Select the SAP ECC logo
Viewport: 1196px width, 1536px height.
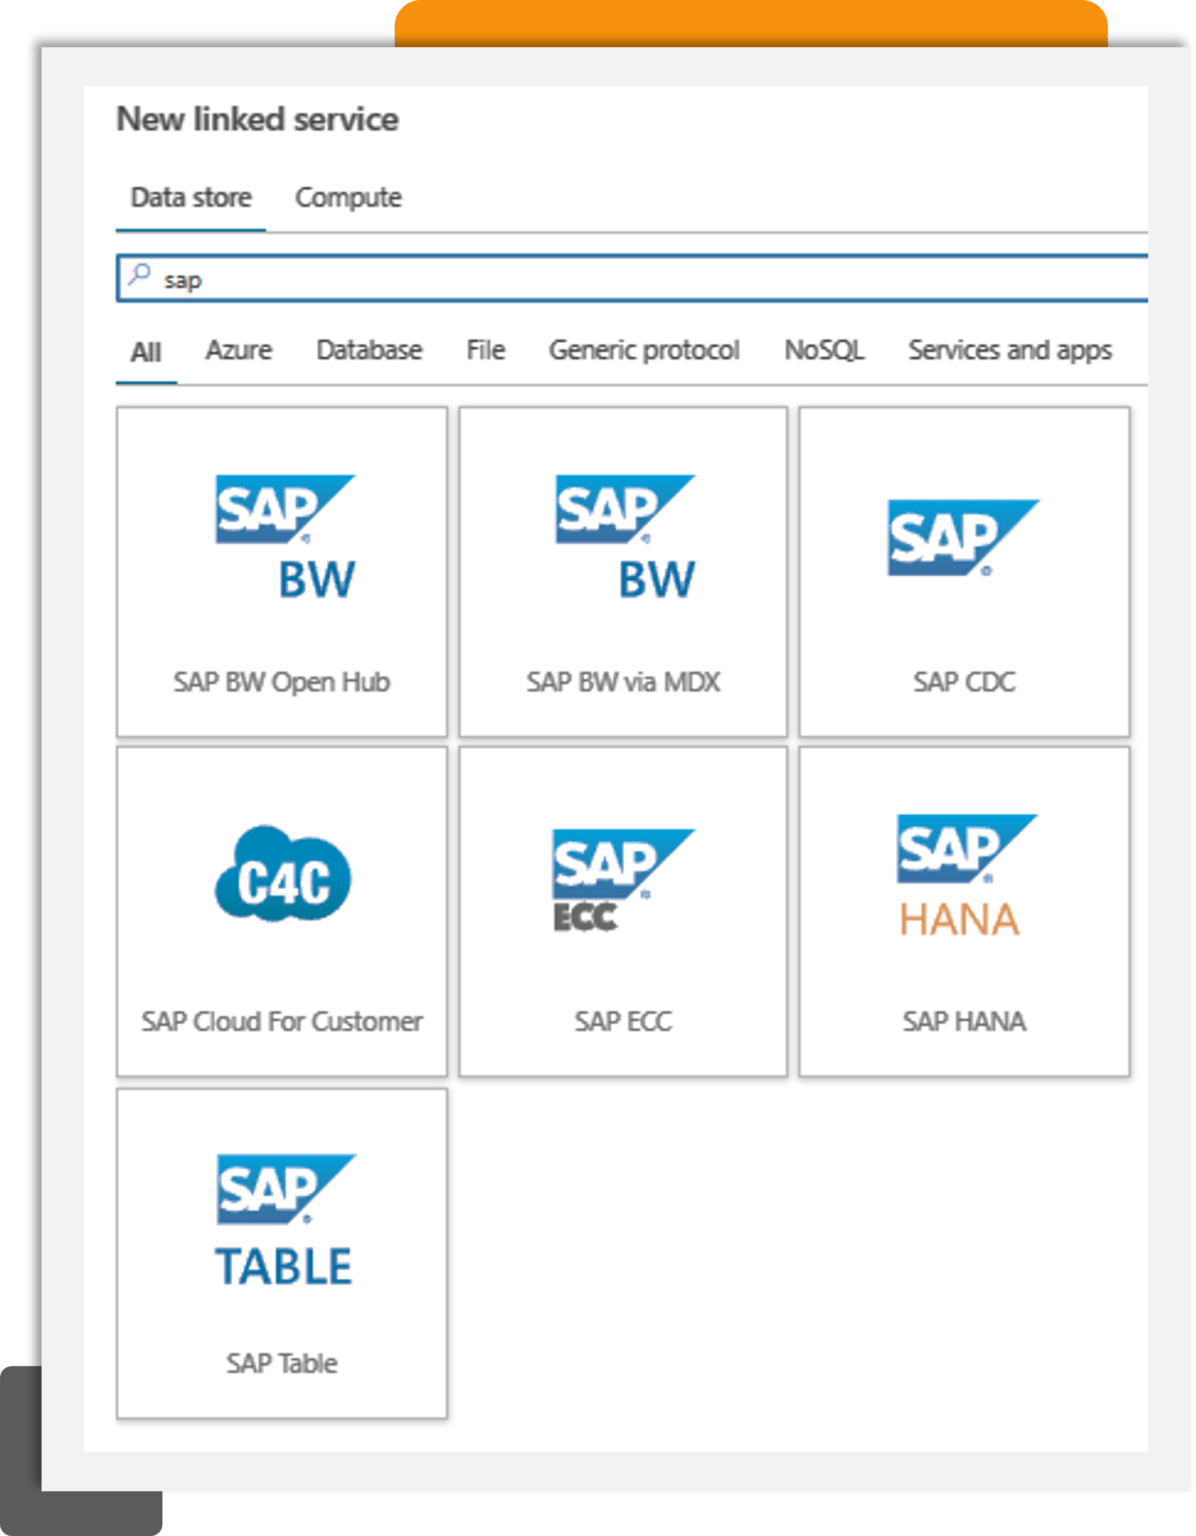click(x=622, y=880)
